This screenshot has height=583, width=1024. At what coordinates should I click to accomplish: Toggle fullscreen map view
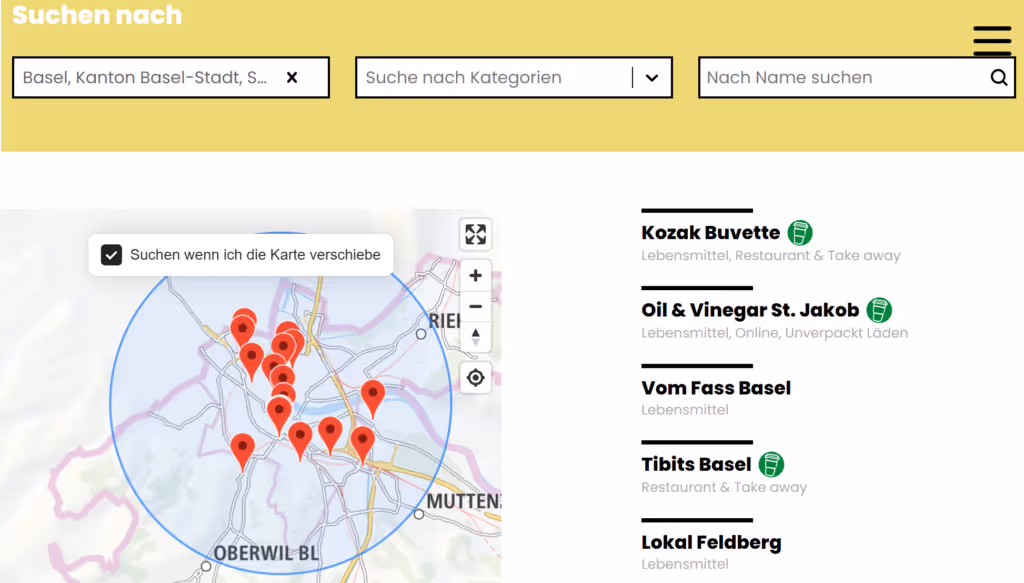pos(475,234)
